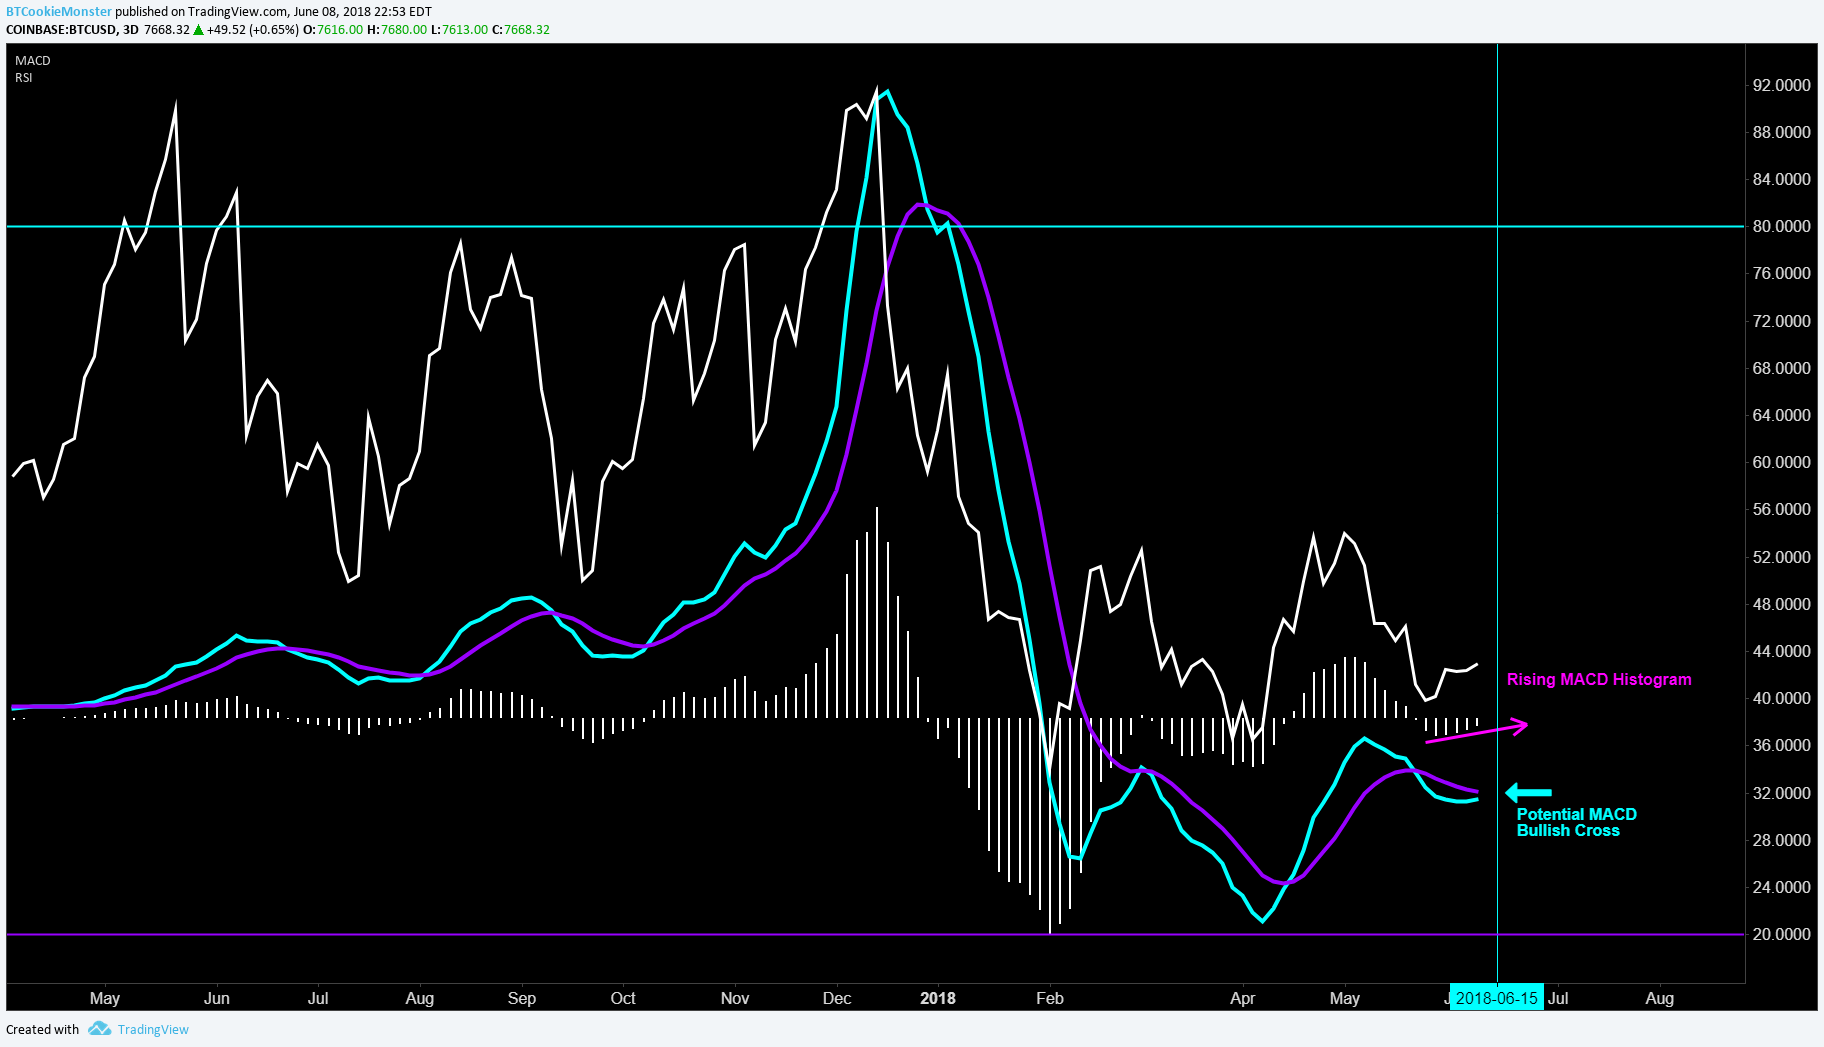The height and width of the screenshot is (1047, 1824).
Task: Click the open price value O:7616.00
Action: (x=333, y=30)
